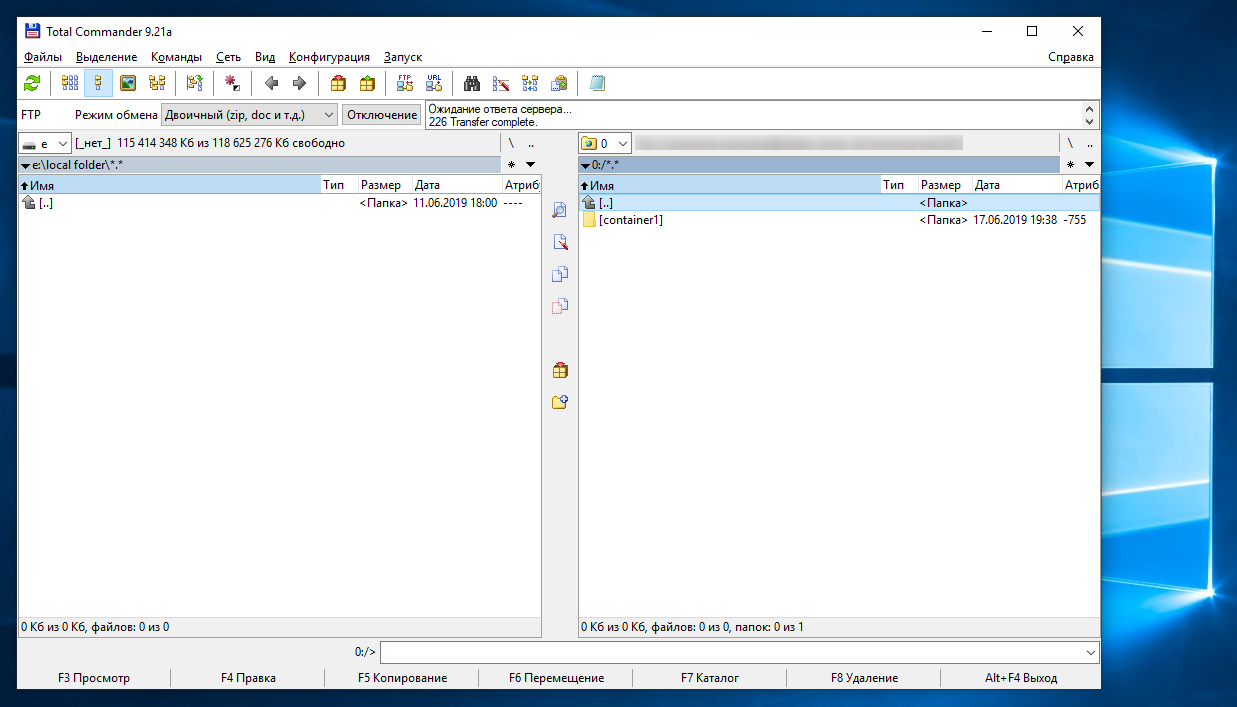The width and height of the screenshot is (1237, 707).
Task: Click the Edit (pencil) icon in the middle bar
Action: tap(560, 242)
